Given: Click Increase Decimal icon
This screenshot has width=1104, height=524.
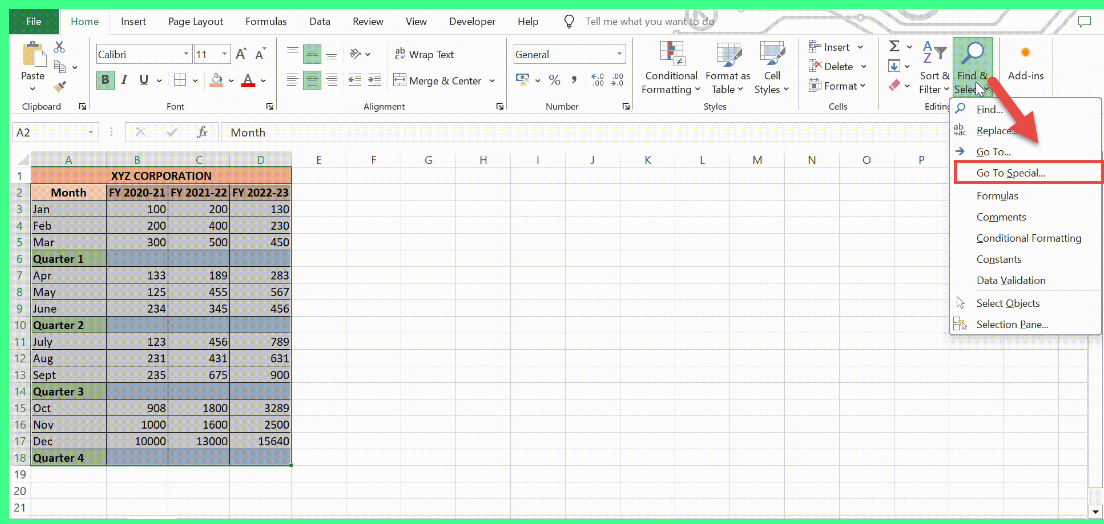Looking at the screenshot, I should [x=598, y=80].
